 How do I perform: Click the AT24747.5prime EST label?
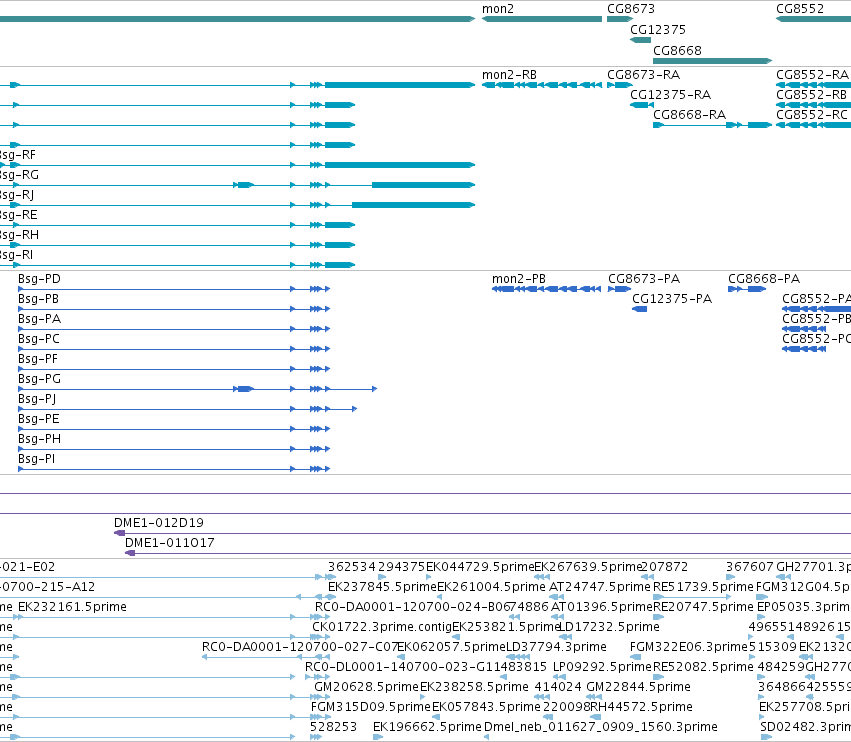[x=600, y=587]
